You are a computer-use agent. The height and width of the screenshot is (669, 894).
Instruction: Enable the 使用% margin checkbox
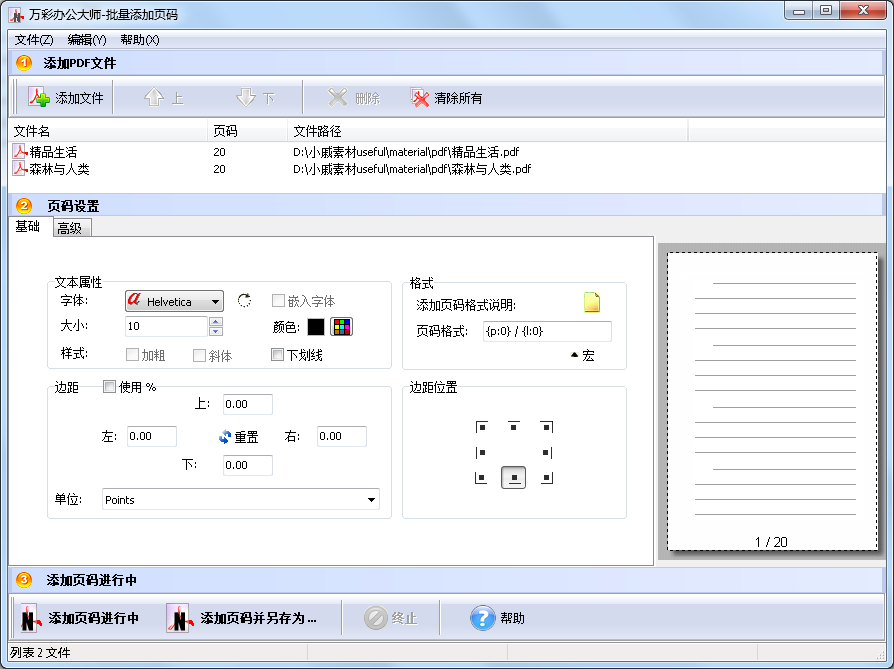(x=110, y=388)
